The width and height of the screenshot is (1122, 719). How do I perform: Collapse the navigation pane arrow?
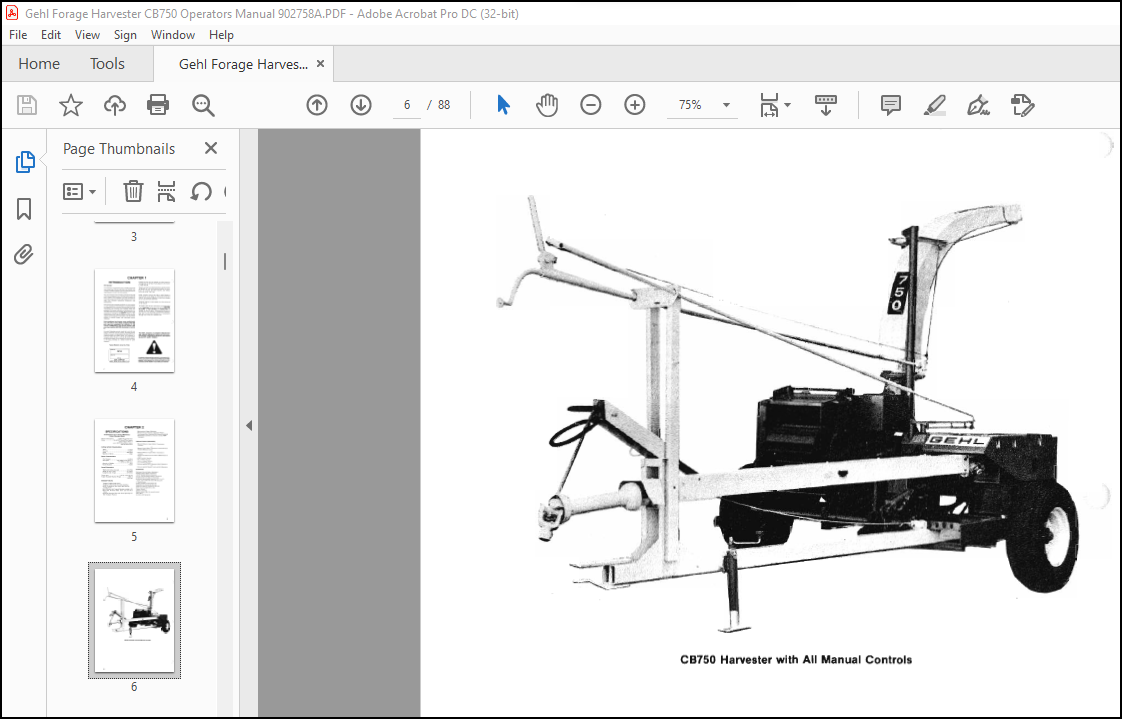click(x=249, y=426)
